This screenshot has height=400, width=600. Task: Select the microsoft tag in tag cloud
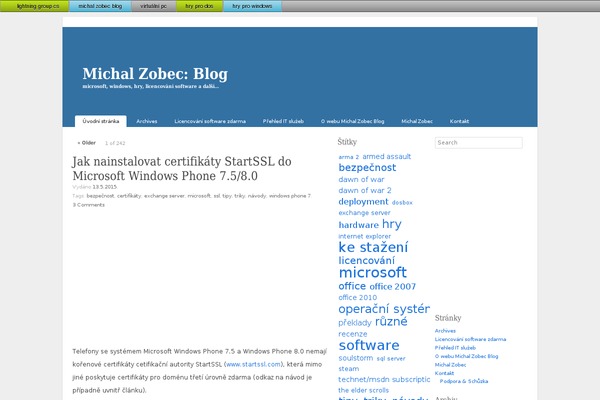pyautogui.click(x=372, y=273)
